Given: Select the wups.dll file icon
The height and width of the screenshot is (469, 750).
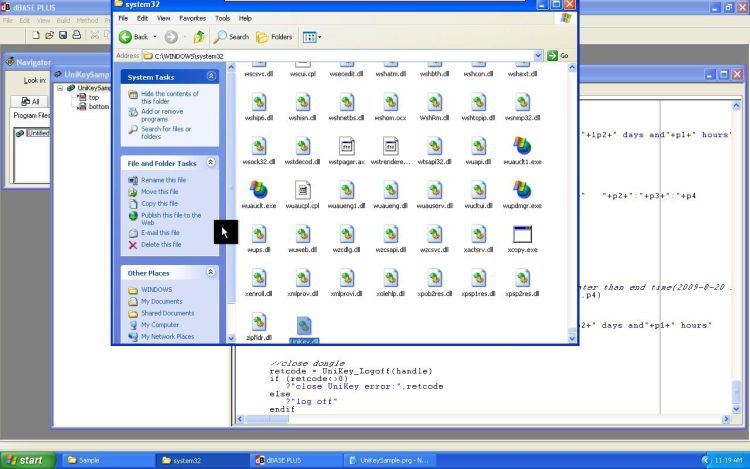Looking at the screenshot, I should 259,234.
